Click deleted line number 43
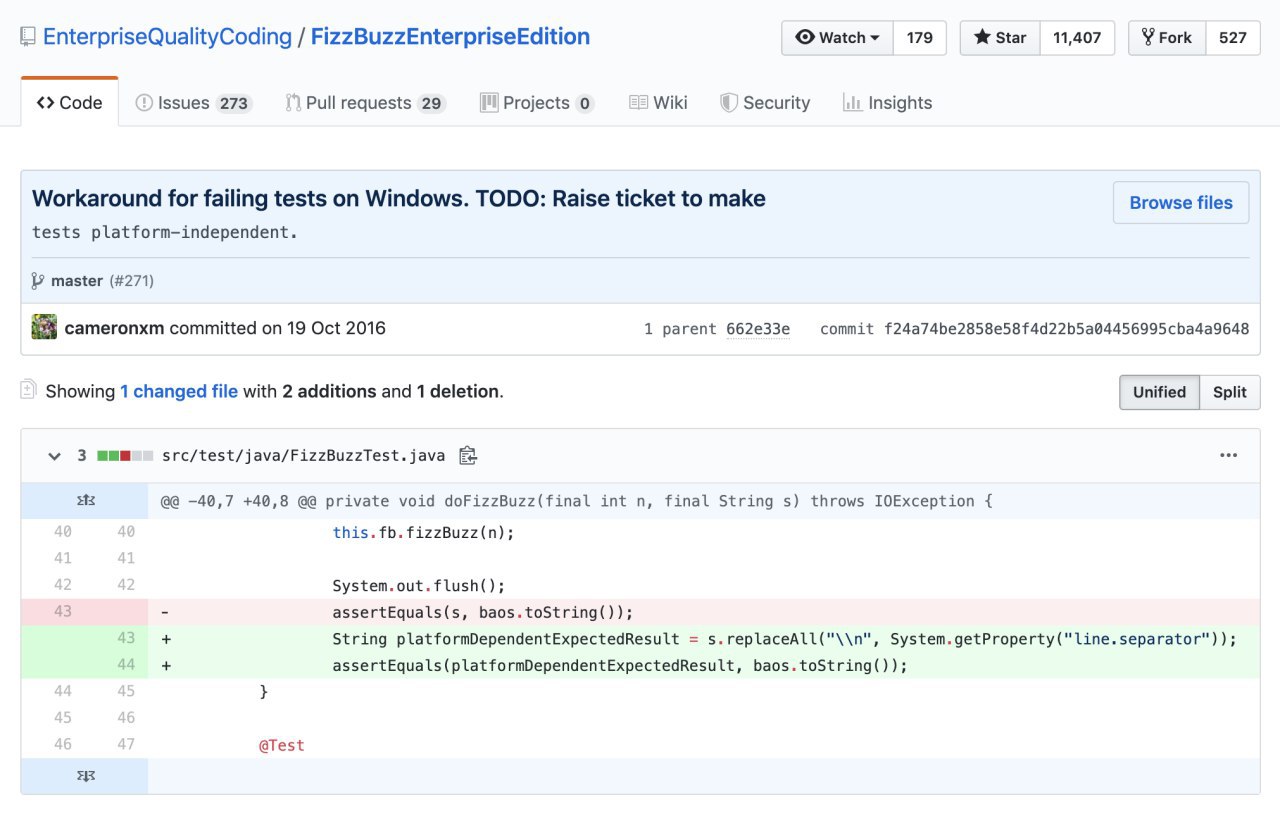 63,612
